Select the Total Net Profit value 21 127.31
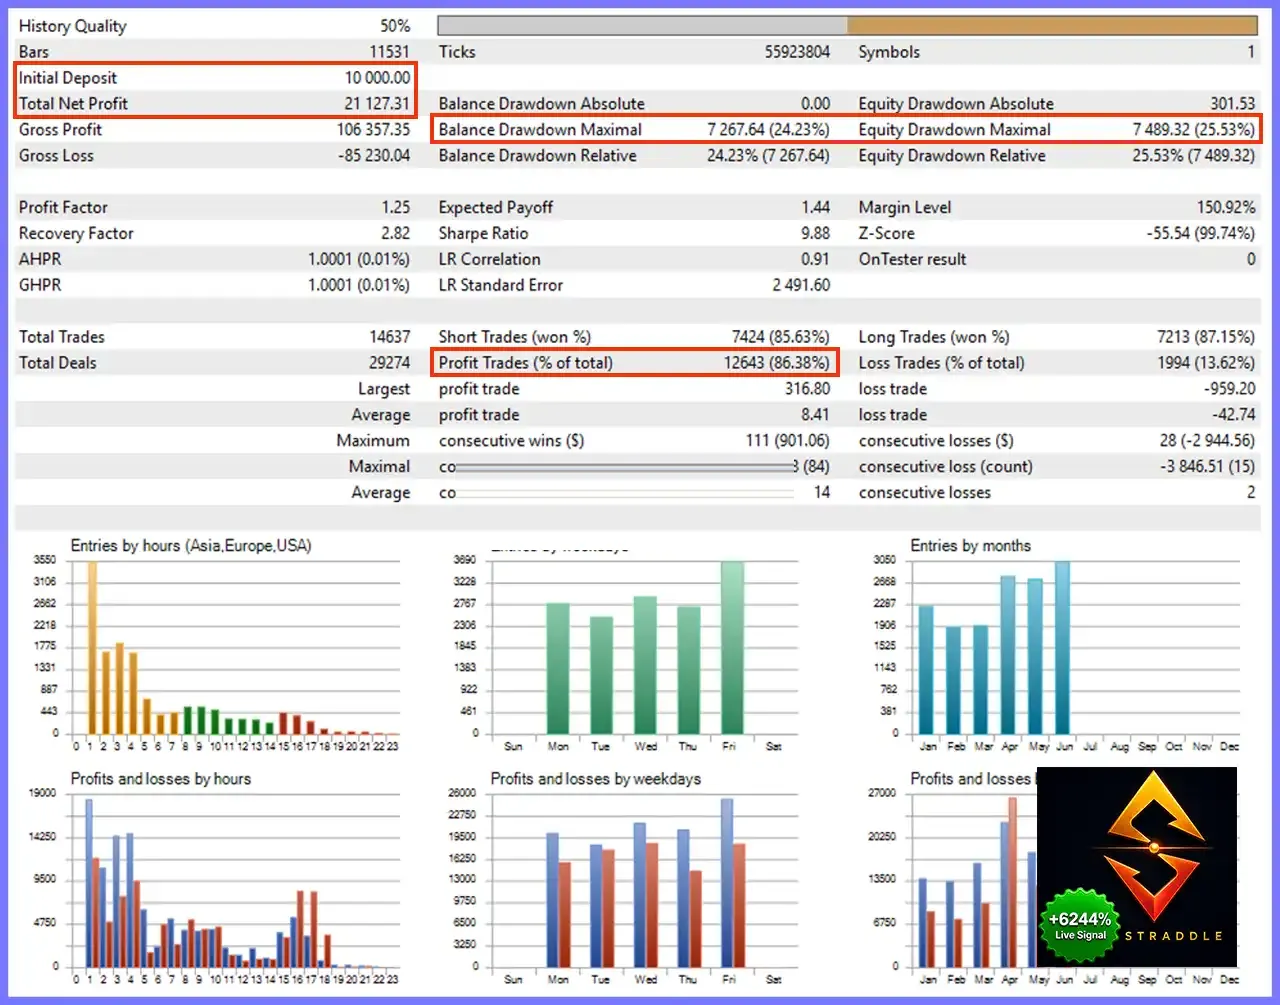The image size is (1280, 1005). 377,104
